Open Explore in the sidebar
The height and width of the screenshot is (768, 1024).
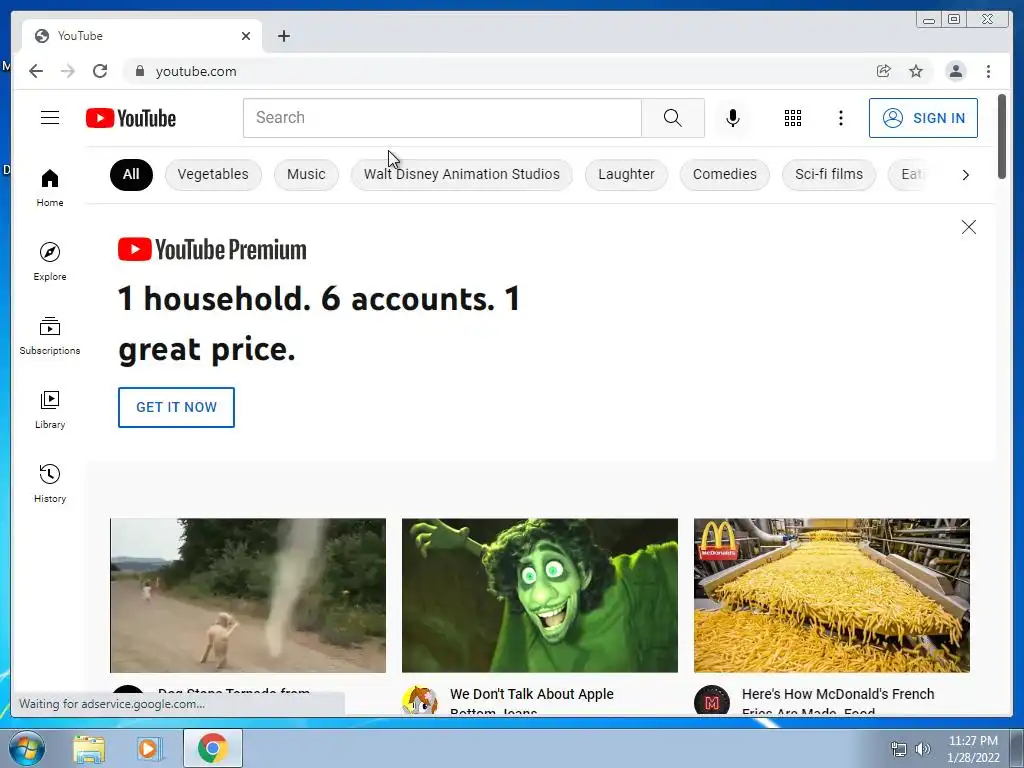(x=50, y=261)
